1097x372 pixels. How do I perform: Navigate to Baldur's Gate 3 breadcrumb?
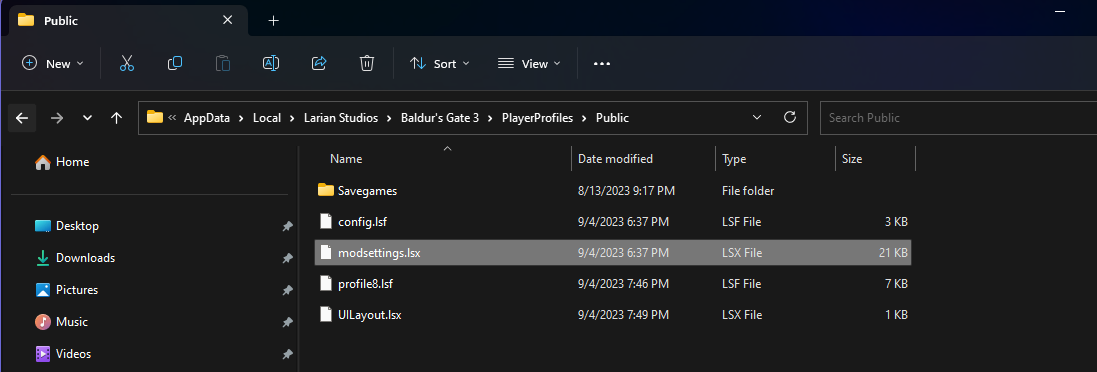(440, 118)
